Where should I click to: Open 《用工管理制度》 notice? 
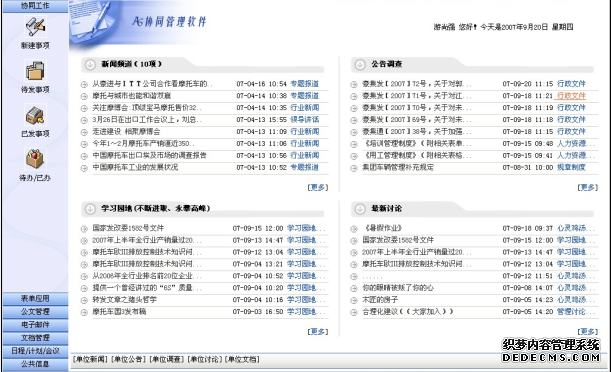[417, 155]
